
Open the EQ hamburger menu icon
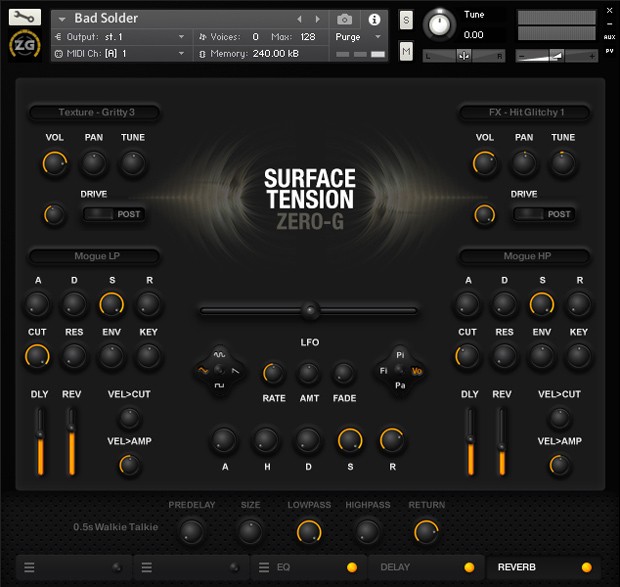[x=264, y=567]
